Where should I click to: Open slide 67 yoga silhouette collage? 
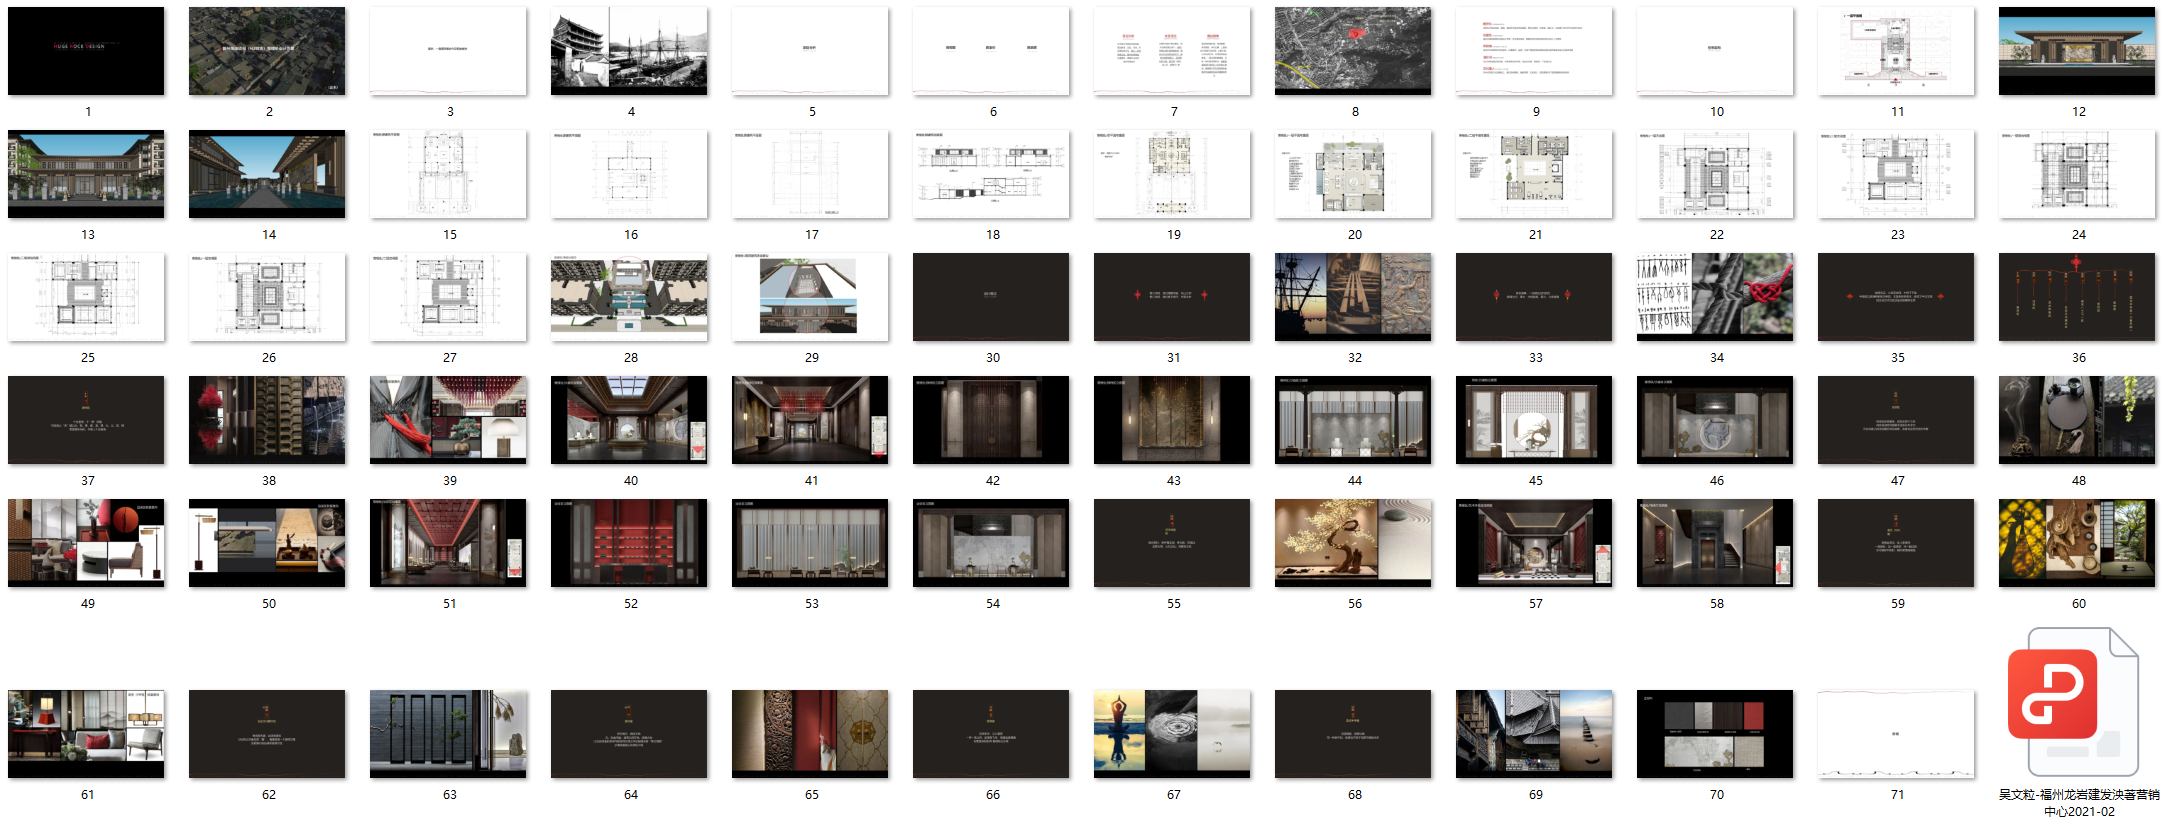[1172, 734]
